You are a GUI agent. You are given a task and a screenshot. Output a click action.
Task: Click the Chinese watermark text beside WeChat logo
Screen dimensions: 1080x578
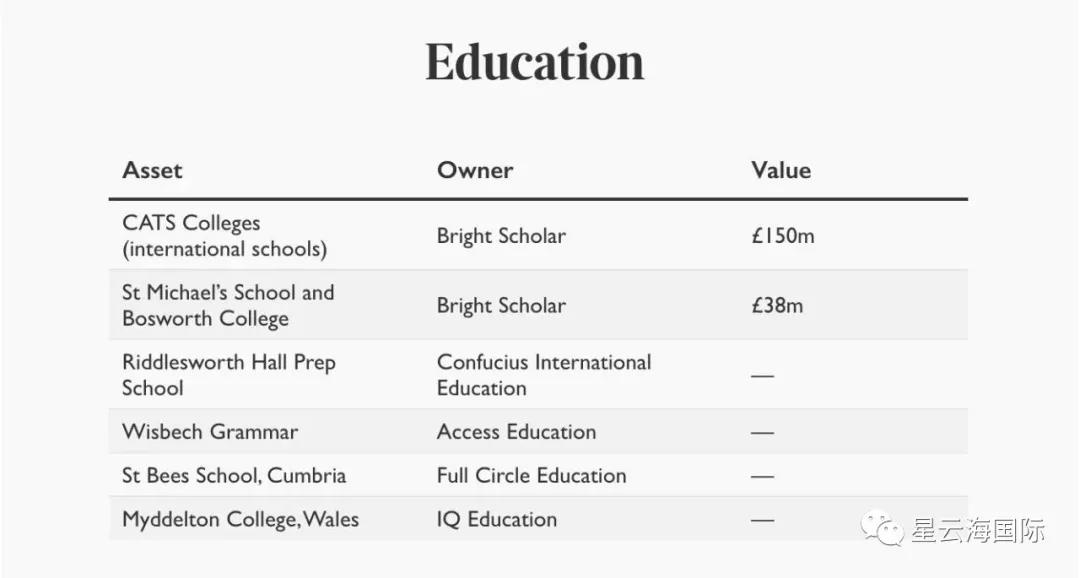coord(977,530)
